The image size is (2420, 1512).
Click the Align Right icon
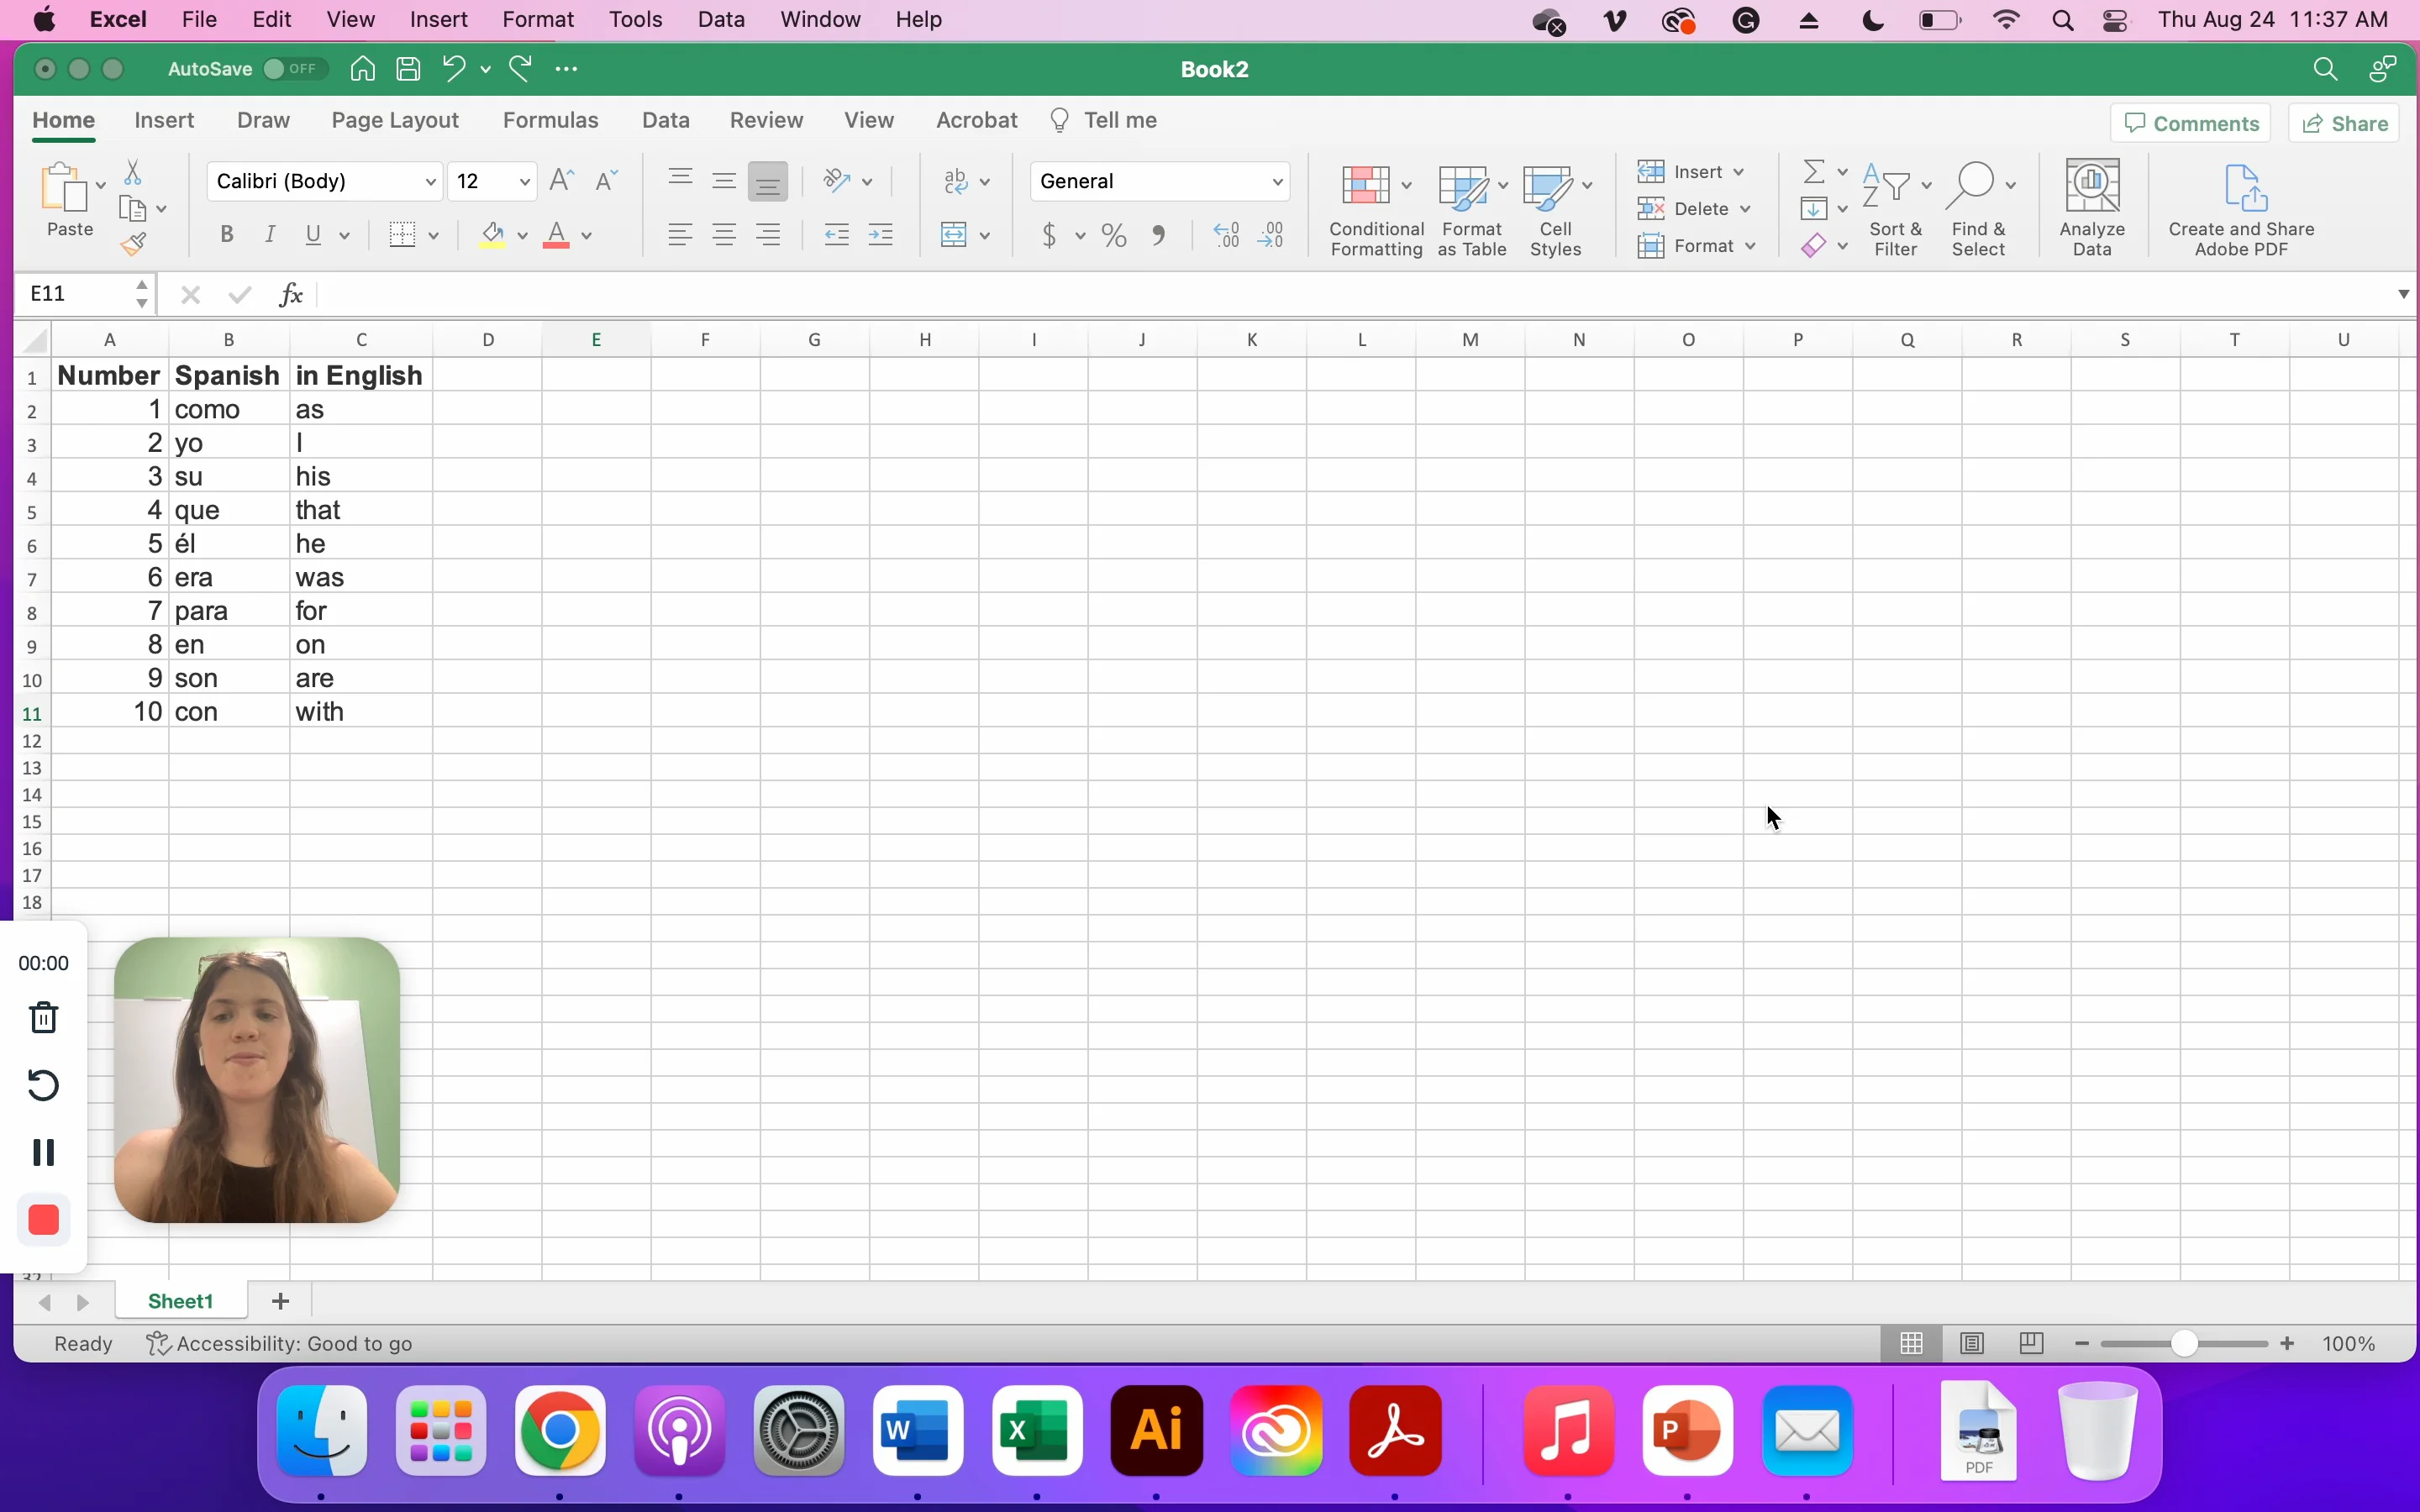(x=768, y=235)
